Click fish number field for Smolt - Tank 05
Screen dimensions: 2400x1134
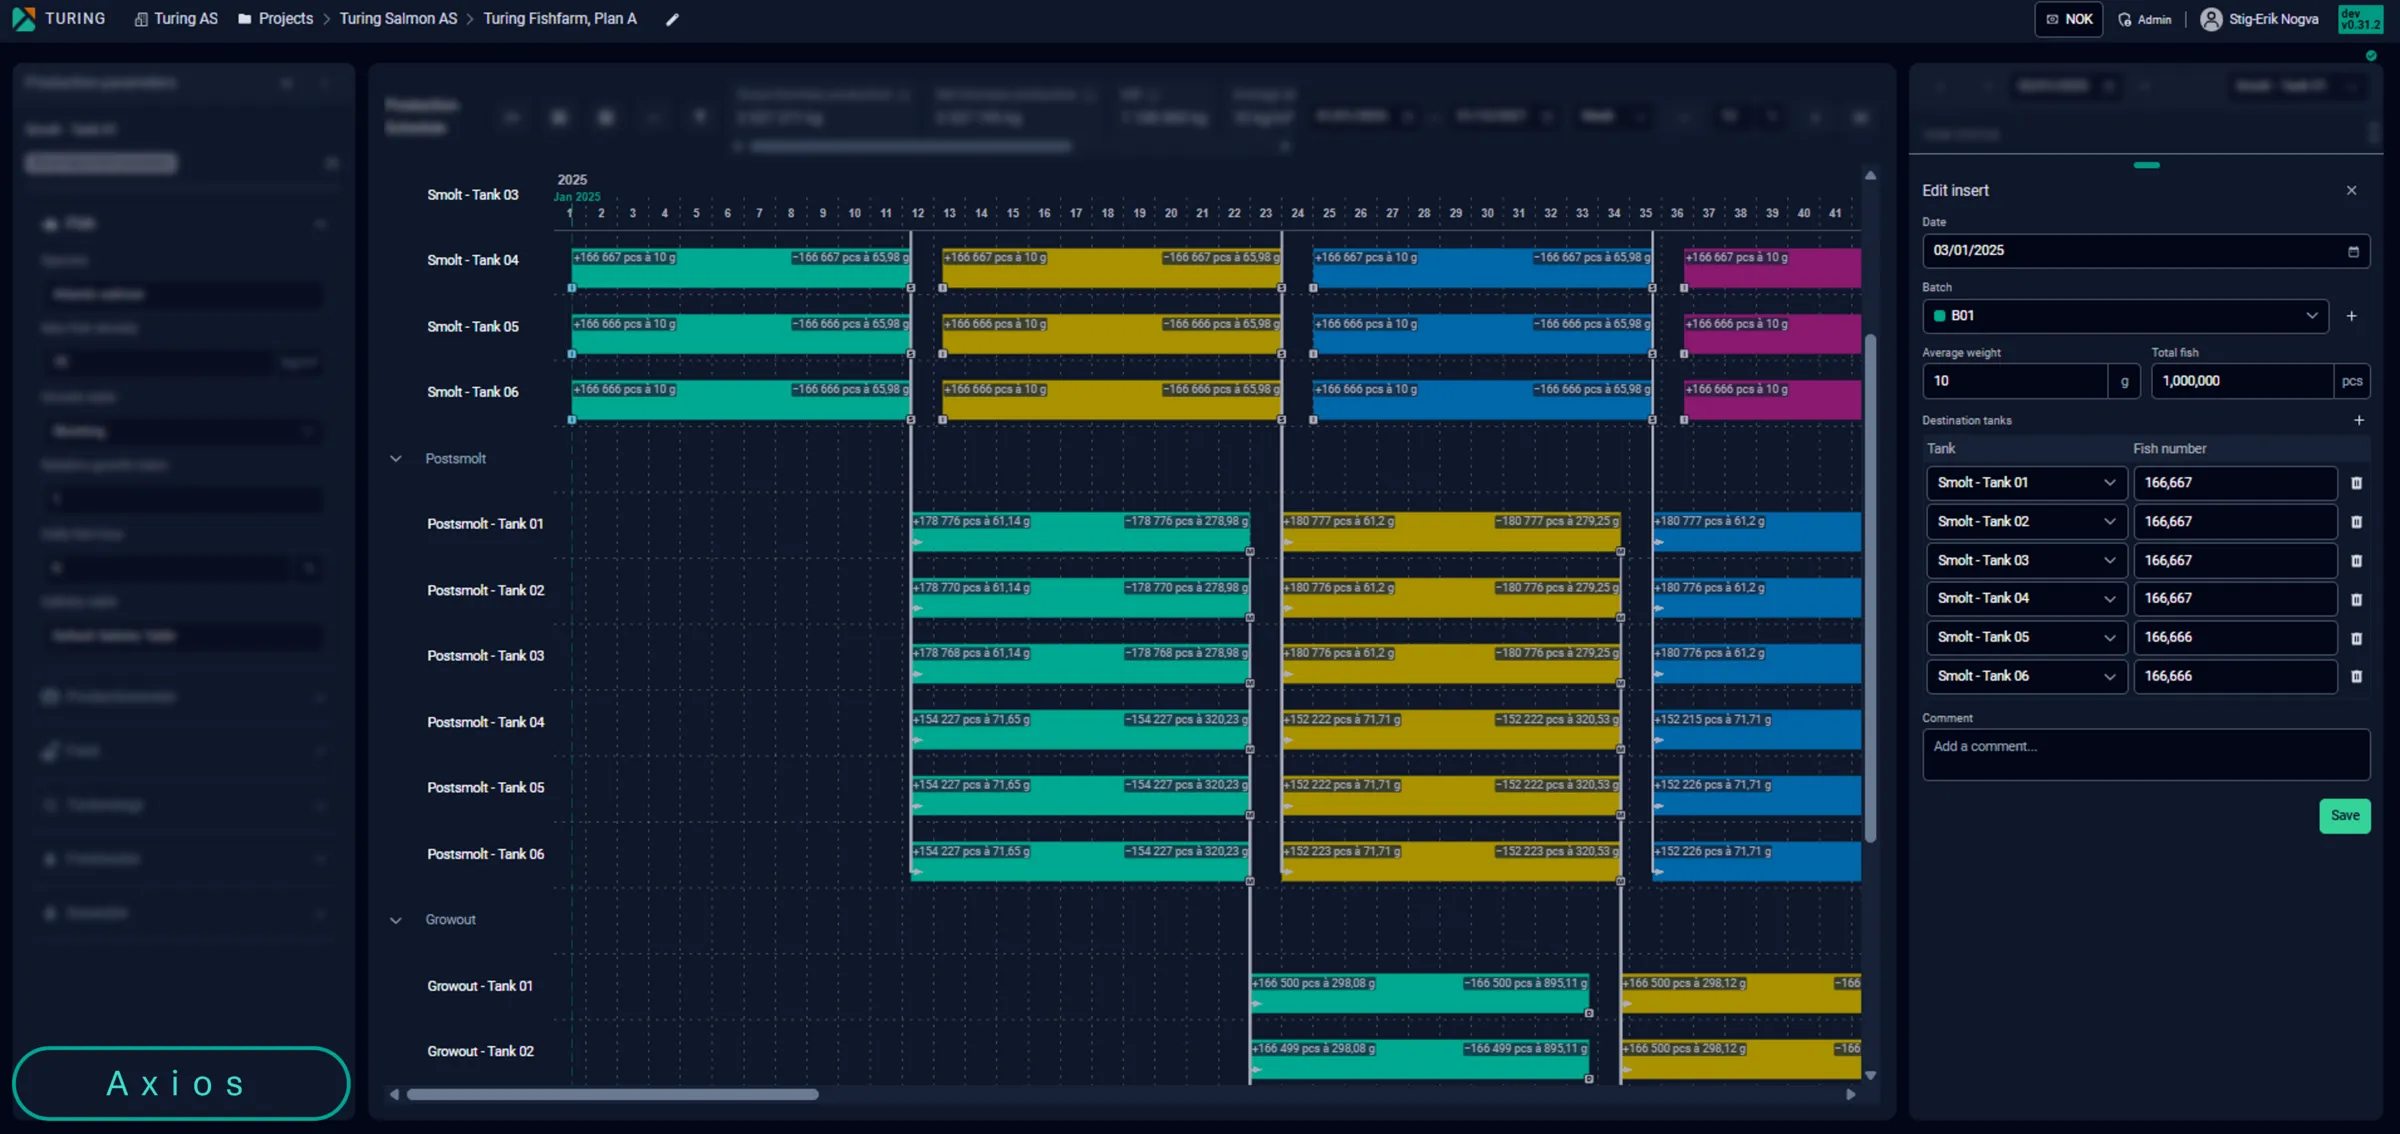click(x=2234, y=638)
